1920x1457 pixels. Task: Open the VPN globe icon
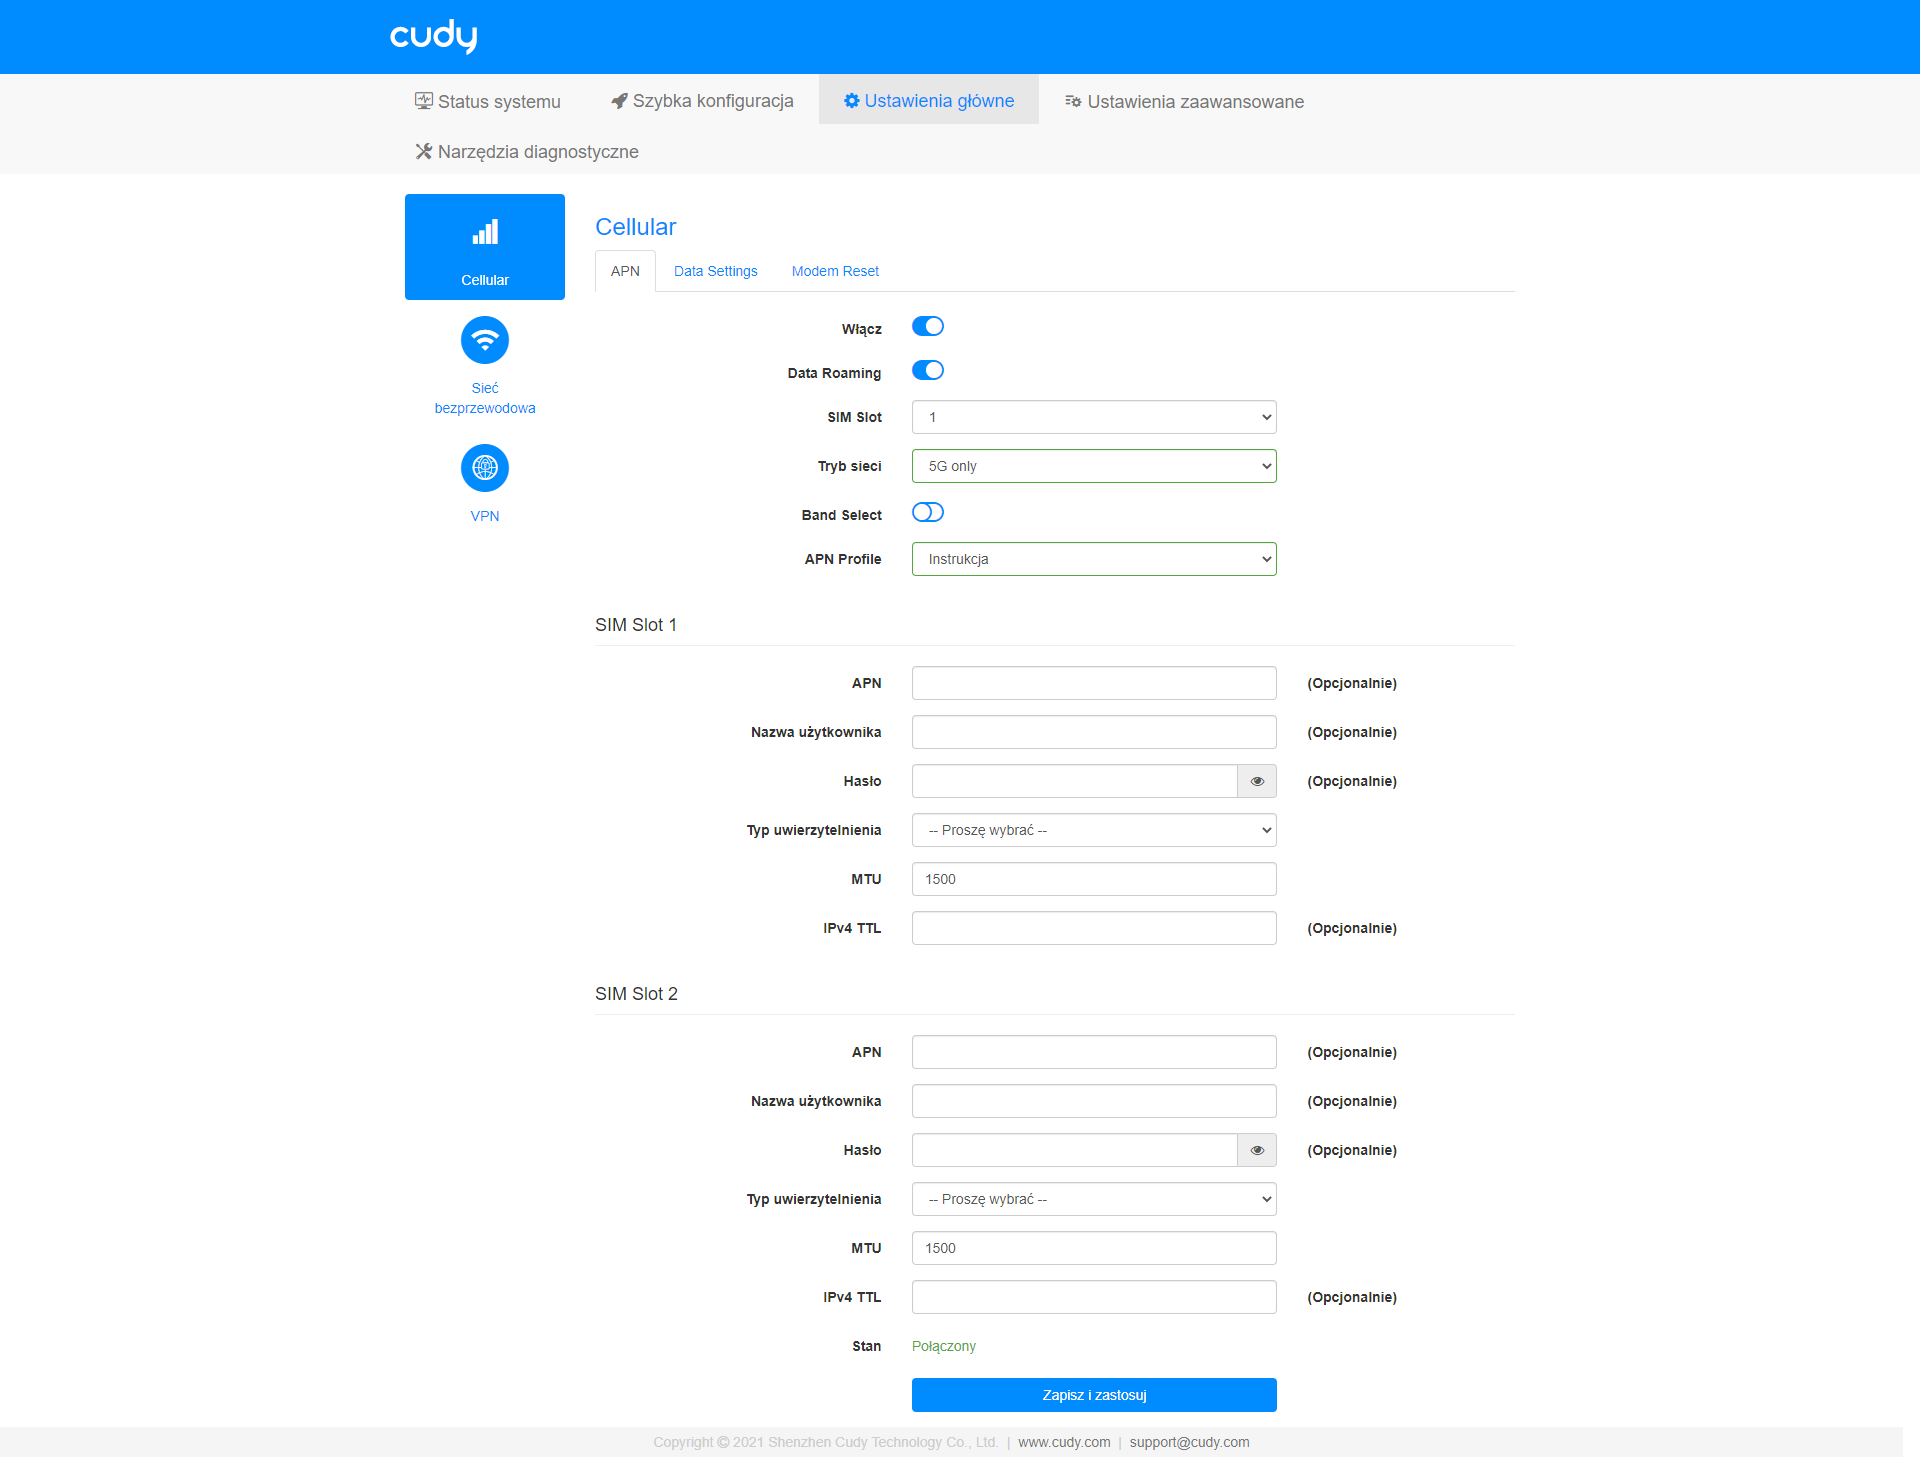tap(485, 468)
